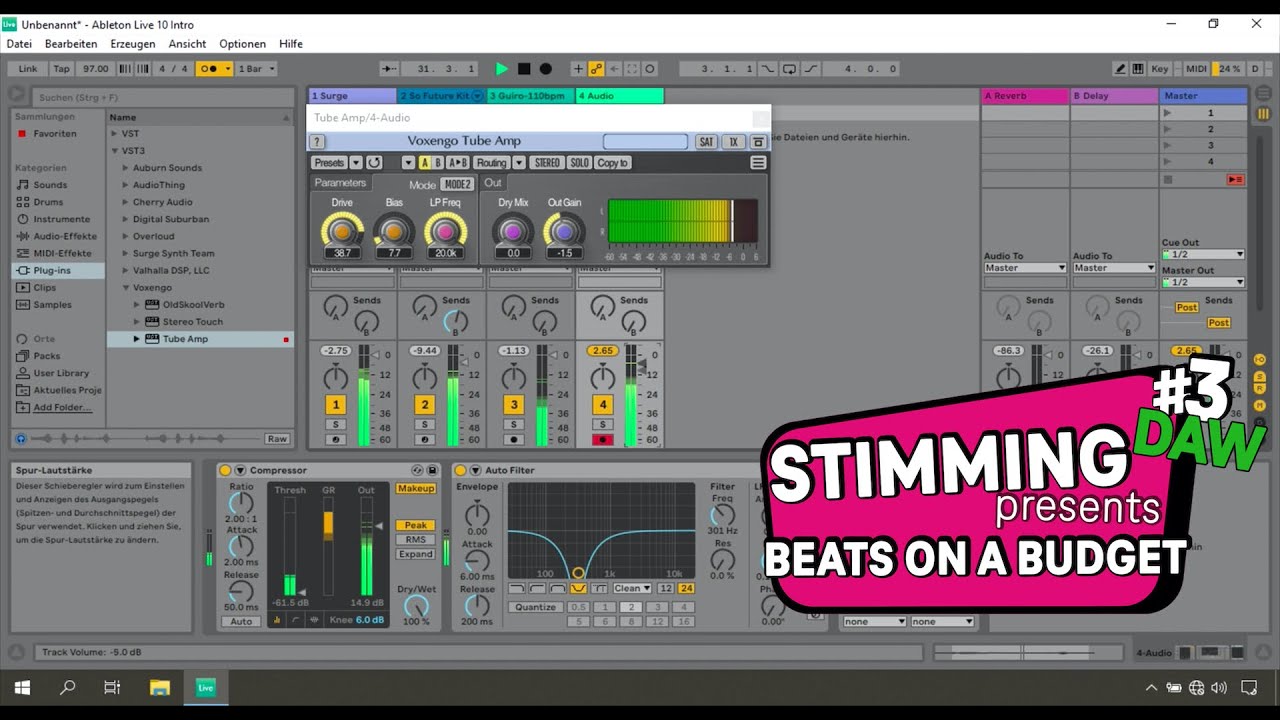
Task: Click the Tube Amp window size icon
Action: 758,142
